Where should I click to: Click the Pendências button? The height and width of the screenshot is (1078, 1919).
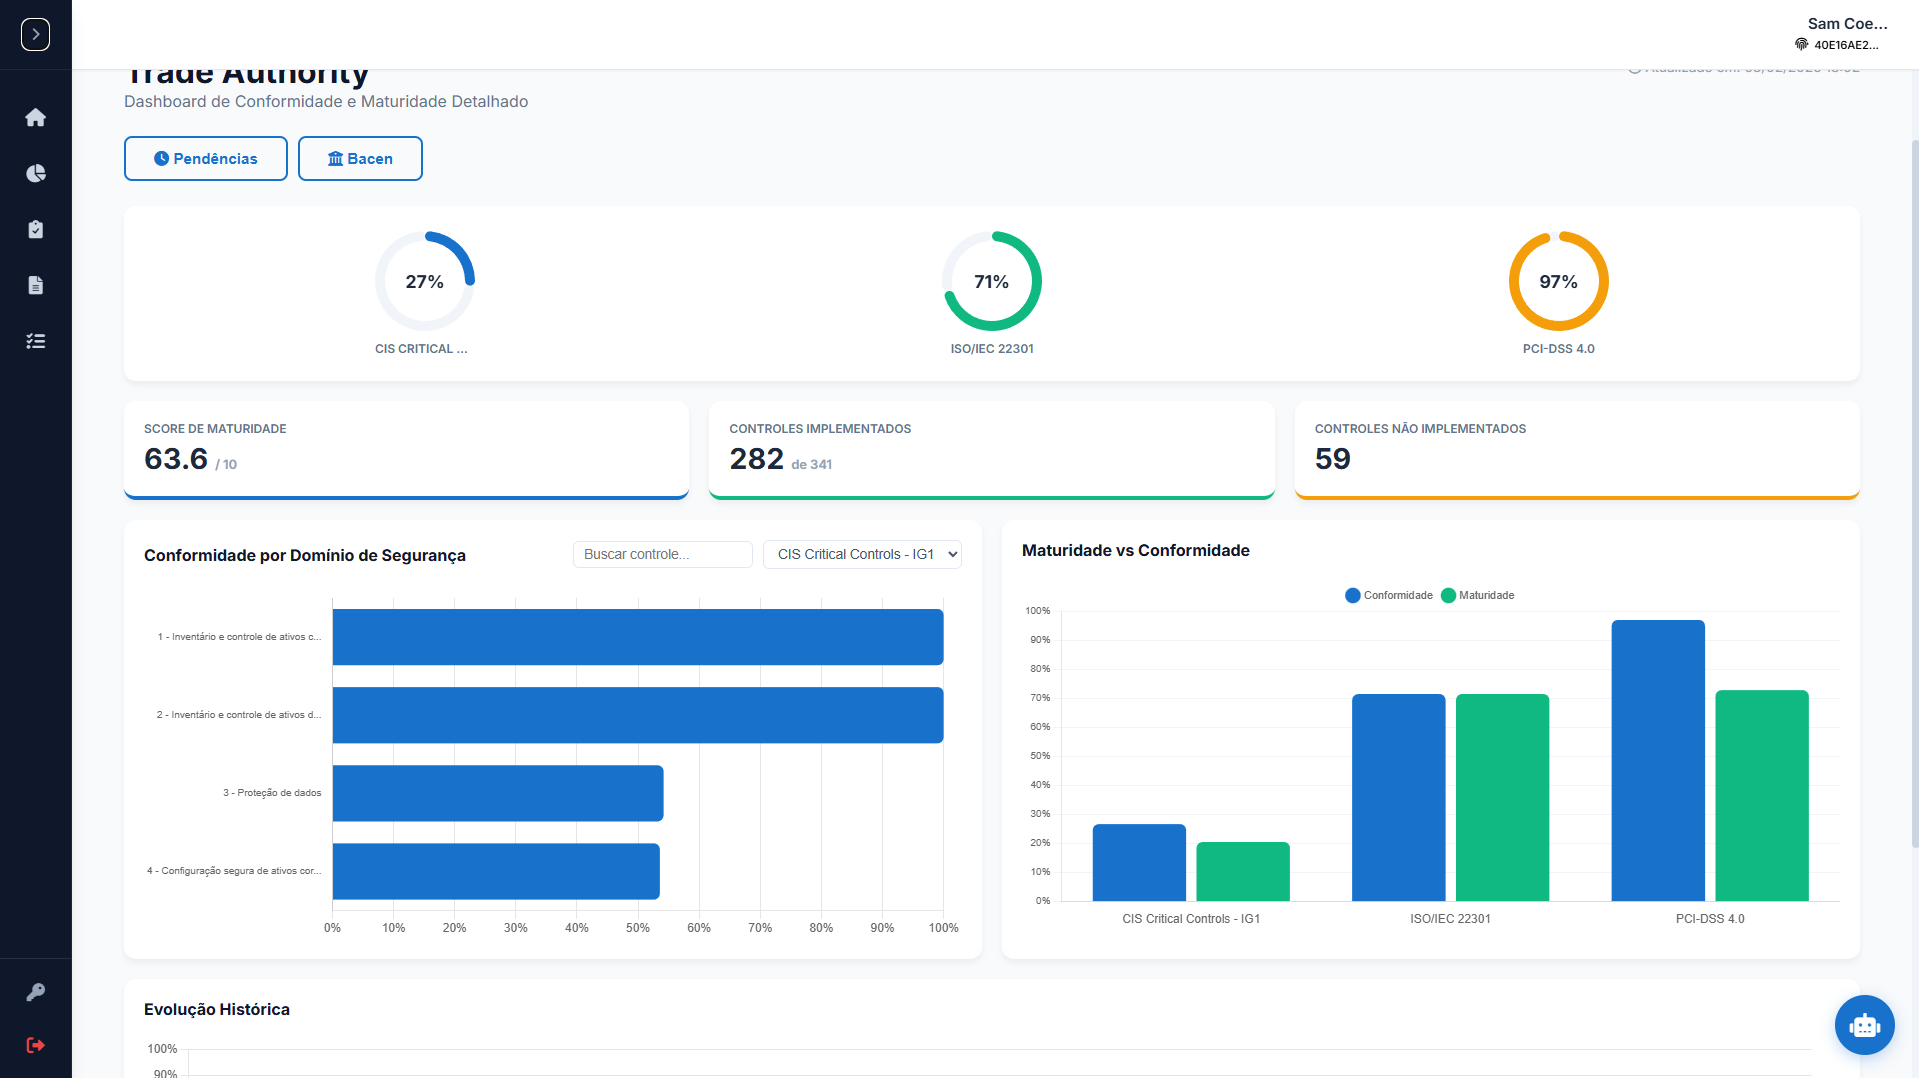click(206, 159)
